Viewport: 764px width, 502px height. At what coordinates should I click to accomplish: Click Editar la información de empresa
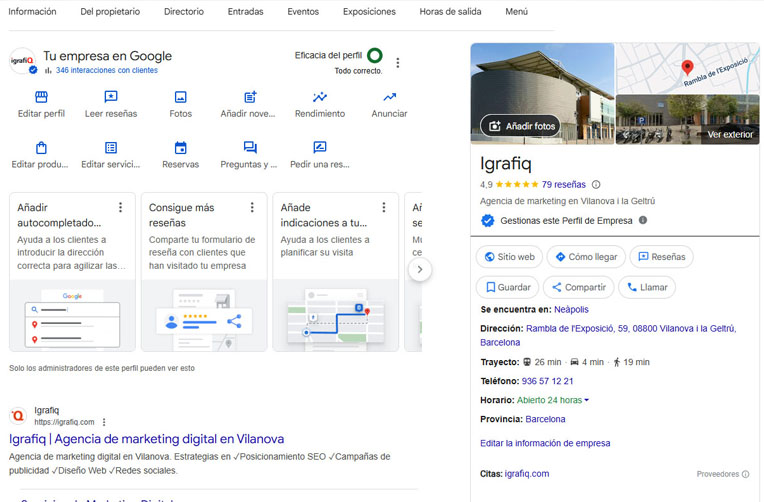click(545, 444)
